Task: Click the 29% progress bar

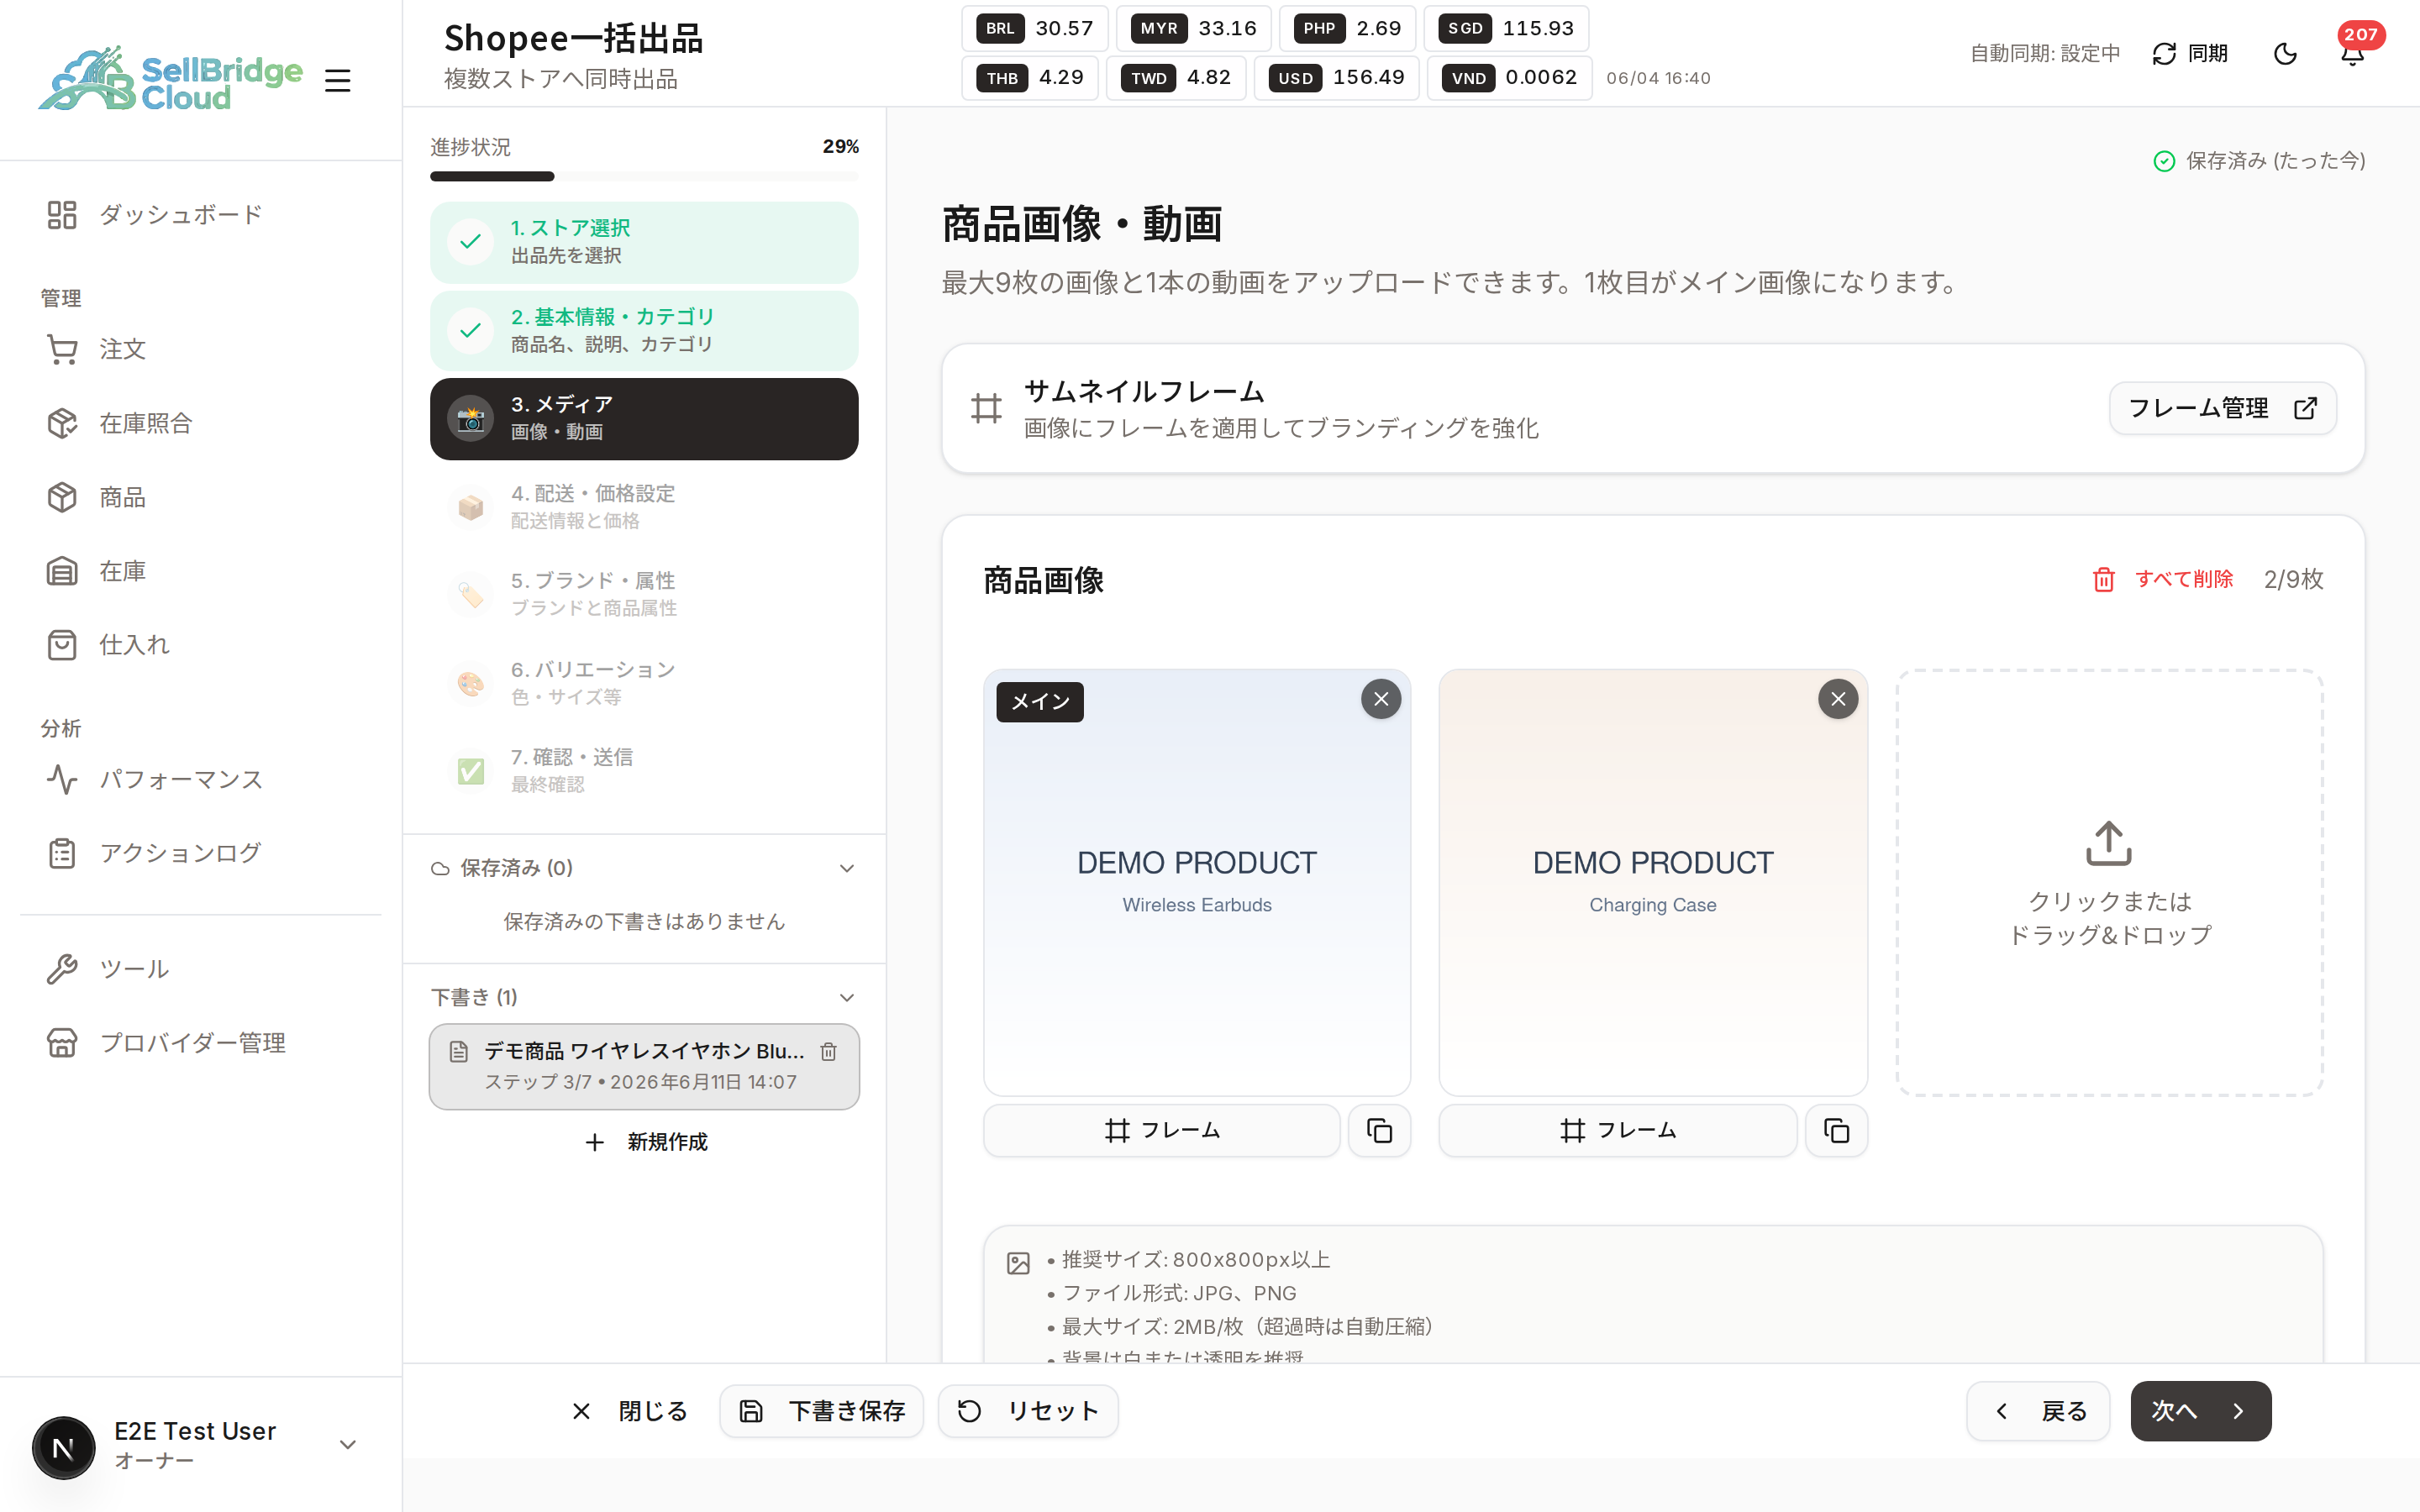Action: point(644,177)
